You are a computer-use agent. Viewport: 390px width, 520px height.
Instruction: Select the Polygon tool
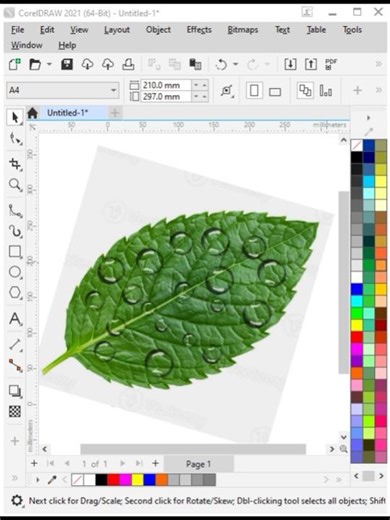click(15, 292)
